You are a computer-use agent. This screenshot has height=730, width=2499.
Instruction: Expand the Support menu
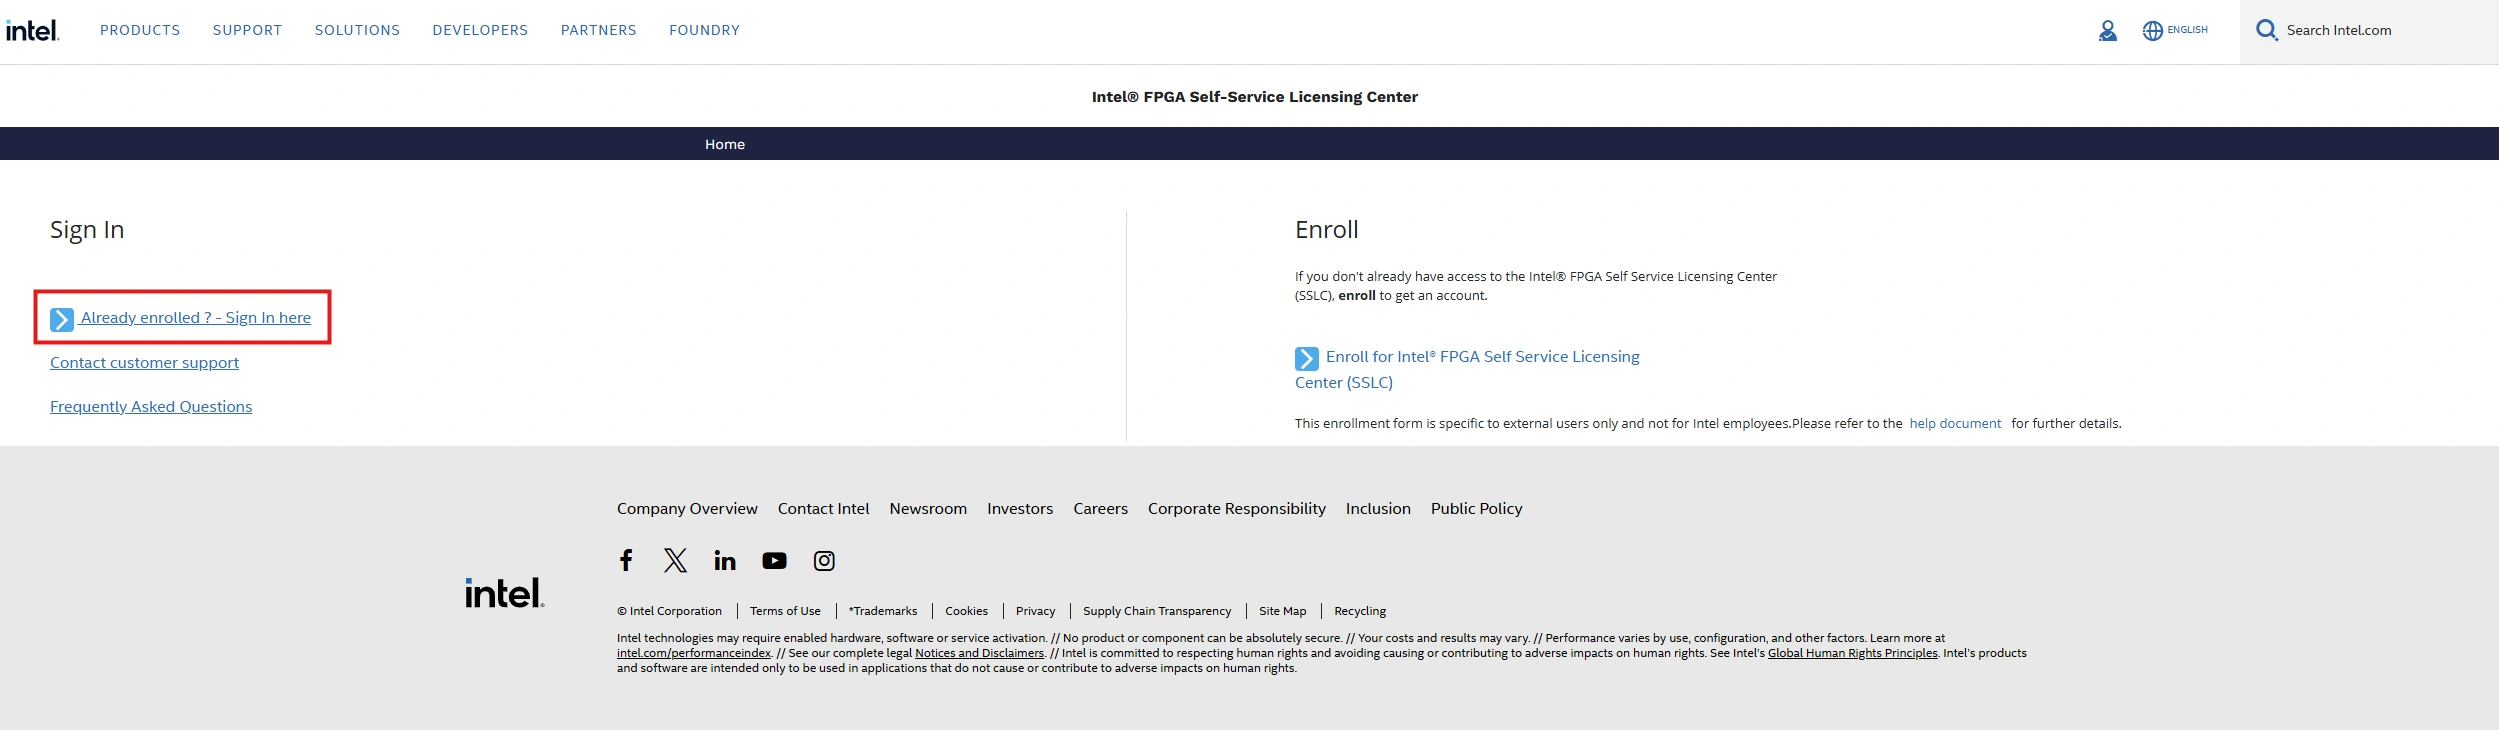(247, 30)
